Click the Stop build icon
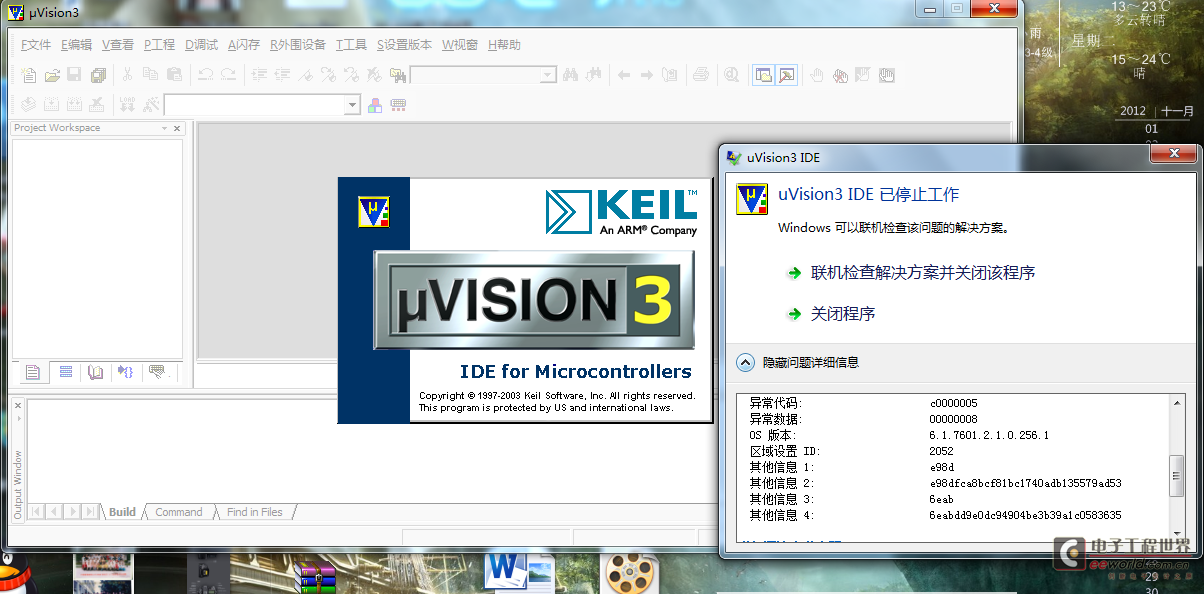The height and width of the screenshot is (594, 1204). click(97, 104)
